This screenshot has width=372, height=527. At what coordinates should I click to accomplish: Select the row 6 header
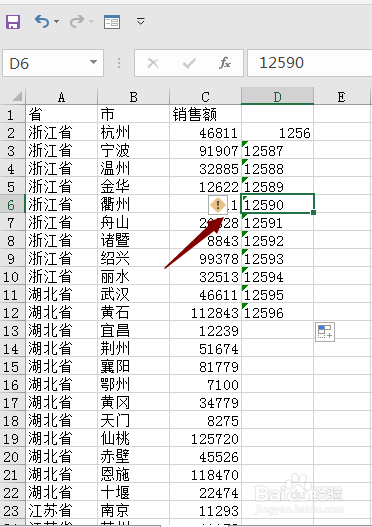(x=13, y=205)
